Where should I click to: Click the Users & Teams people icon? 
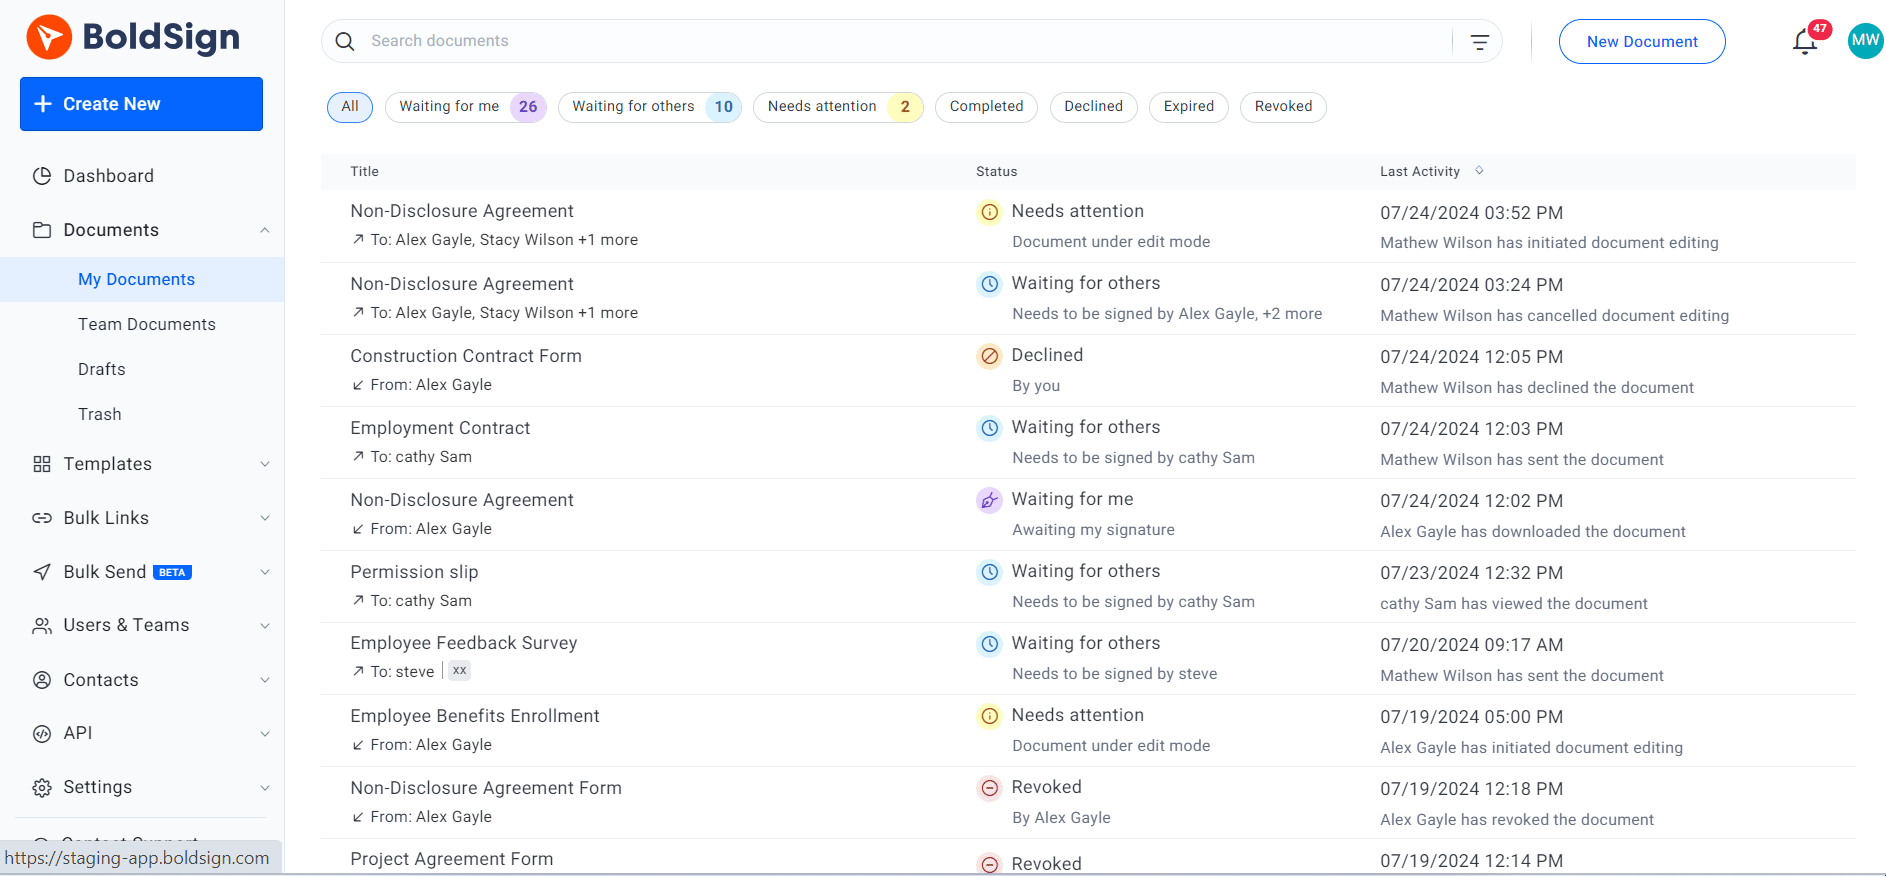point(42,626)
